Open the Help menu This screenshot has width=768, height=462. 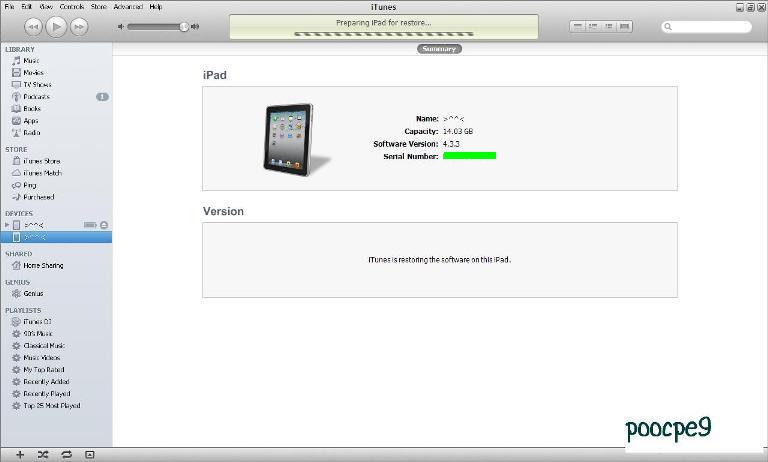click(156, 7)
